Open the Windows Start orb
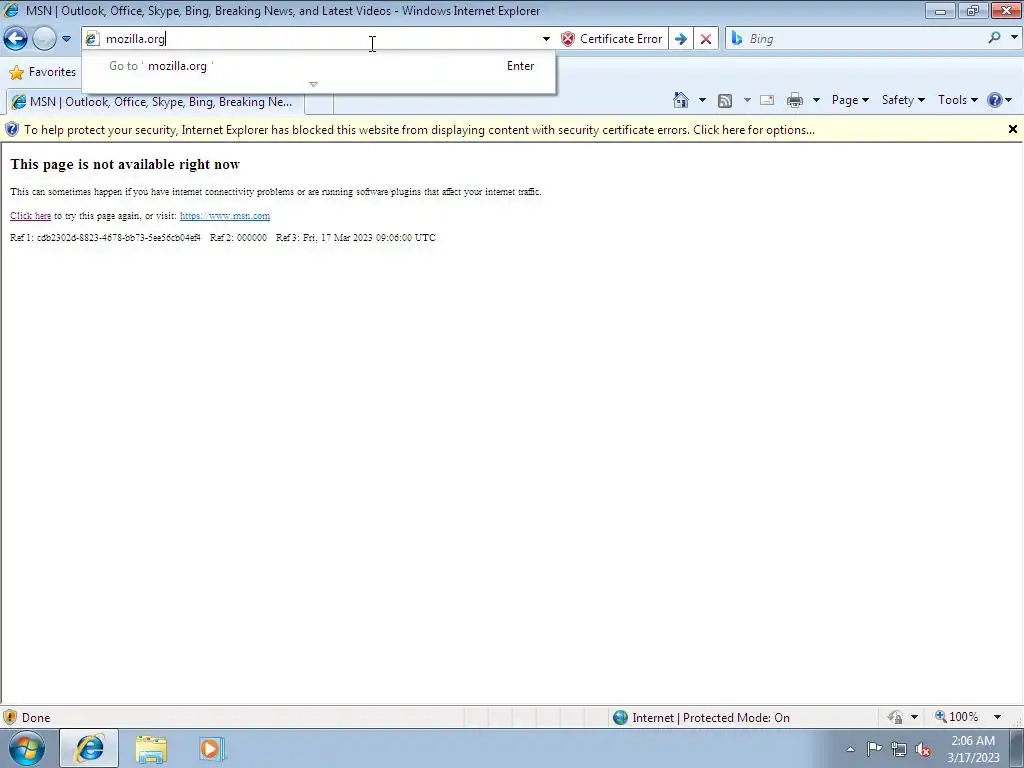The width and height of the screenshot is (1024, 768). tap(26, 748)
